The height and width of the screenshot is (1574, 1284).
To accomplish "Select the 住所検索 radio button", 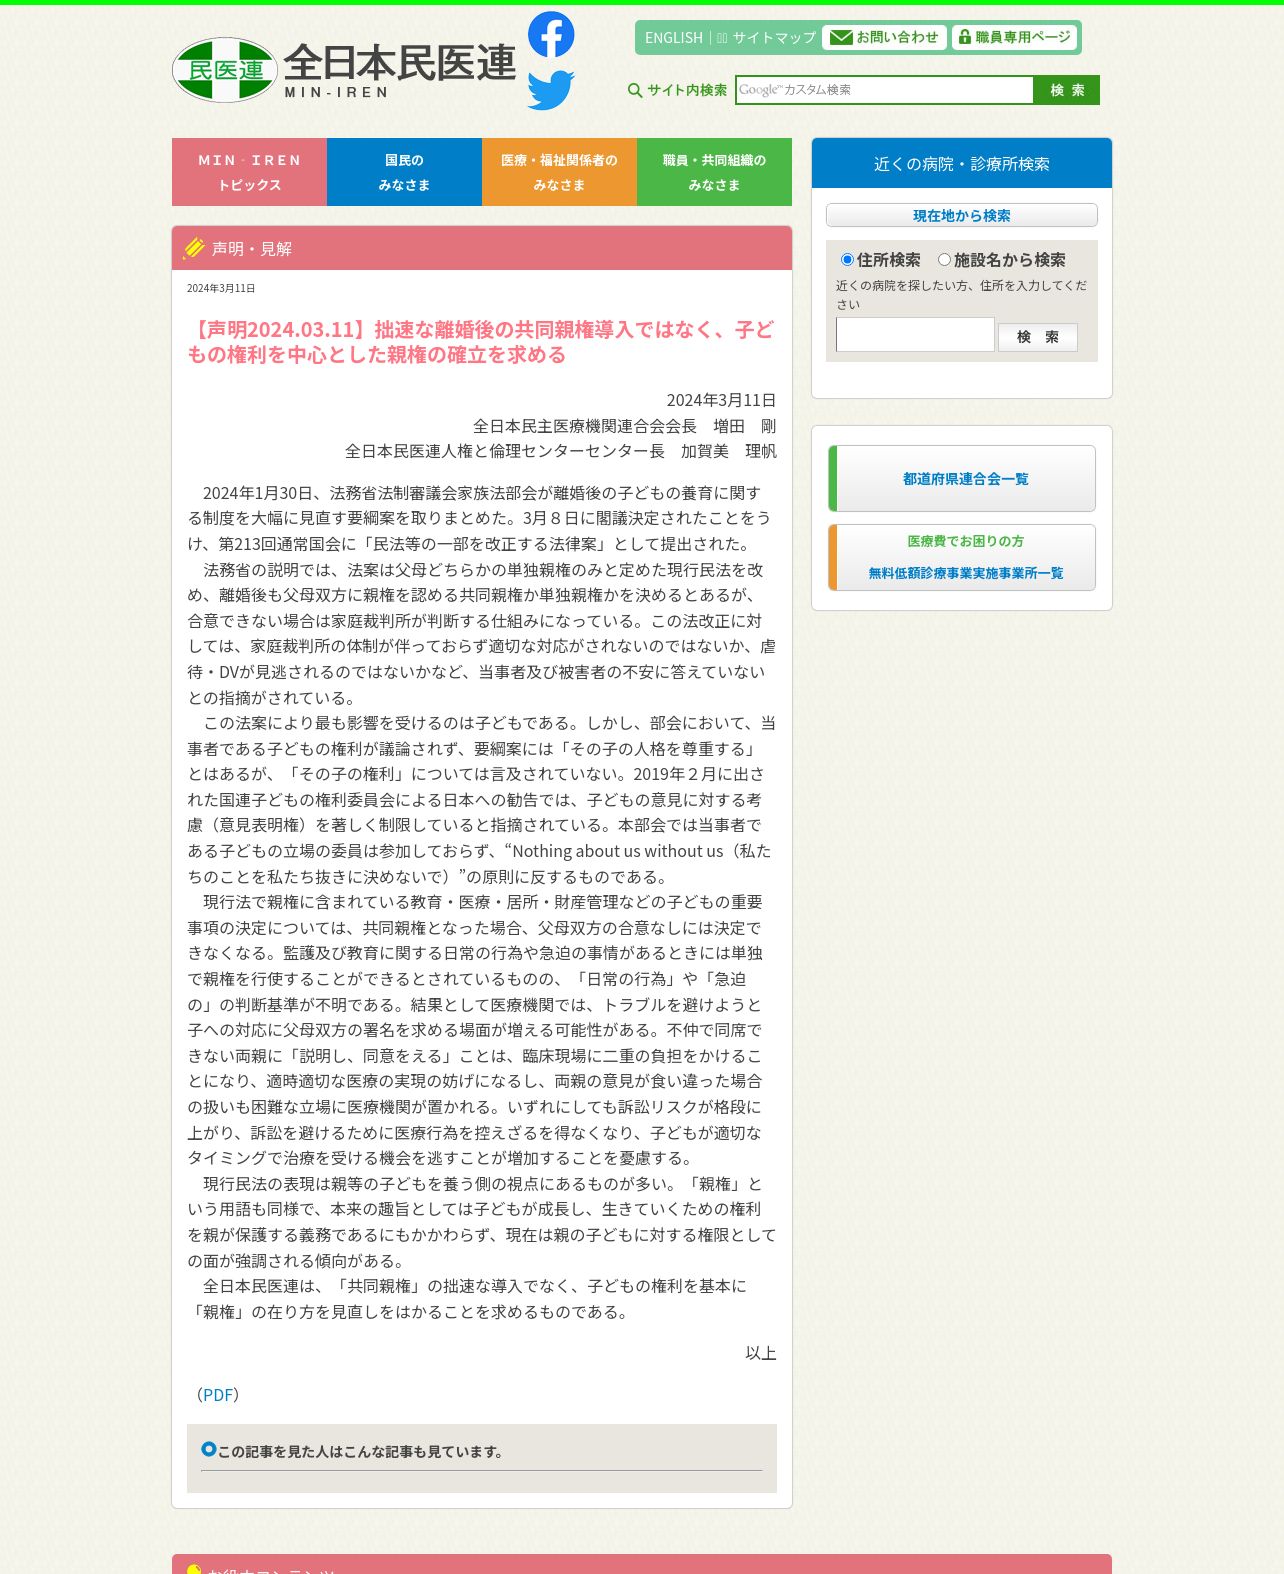I will [x=847, y=260].
